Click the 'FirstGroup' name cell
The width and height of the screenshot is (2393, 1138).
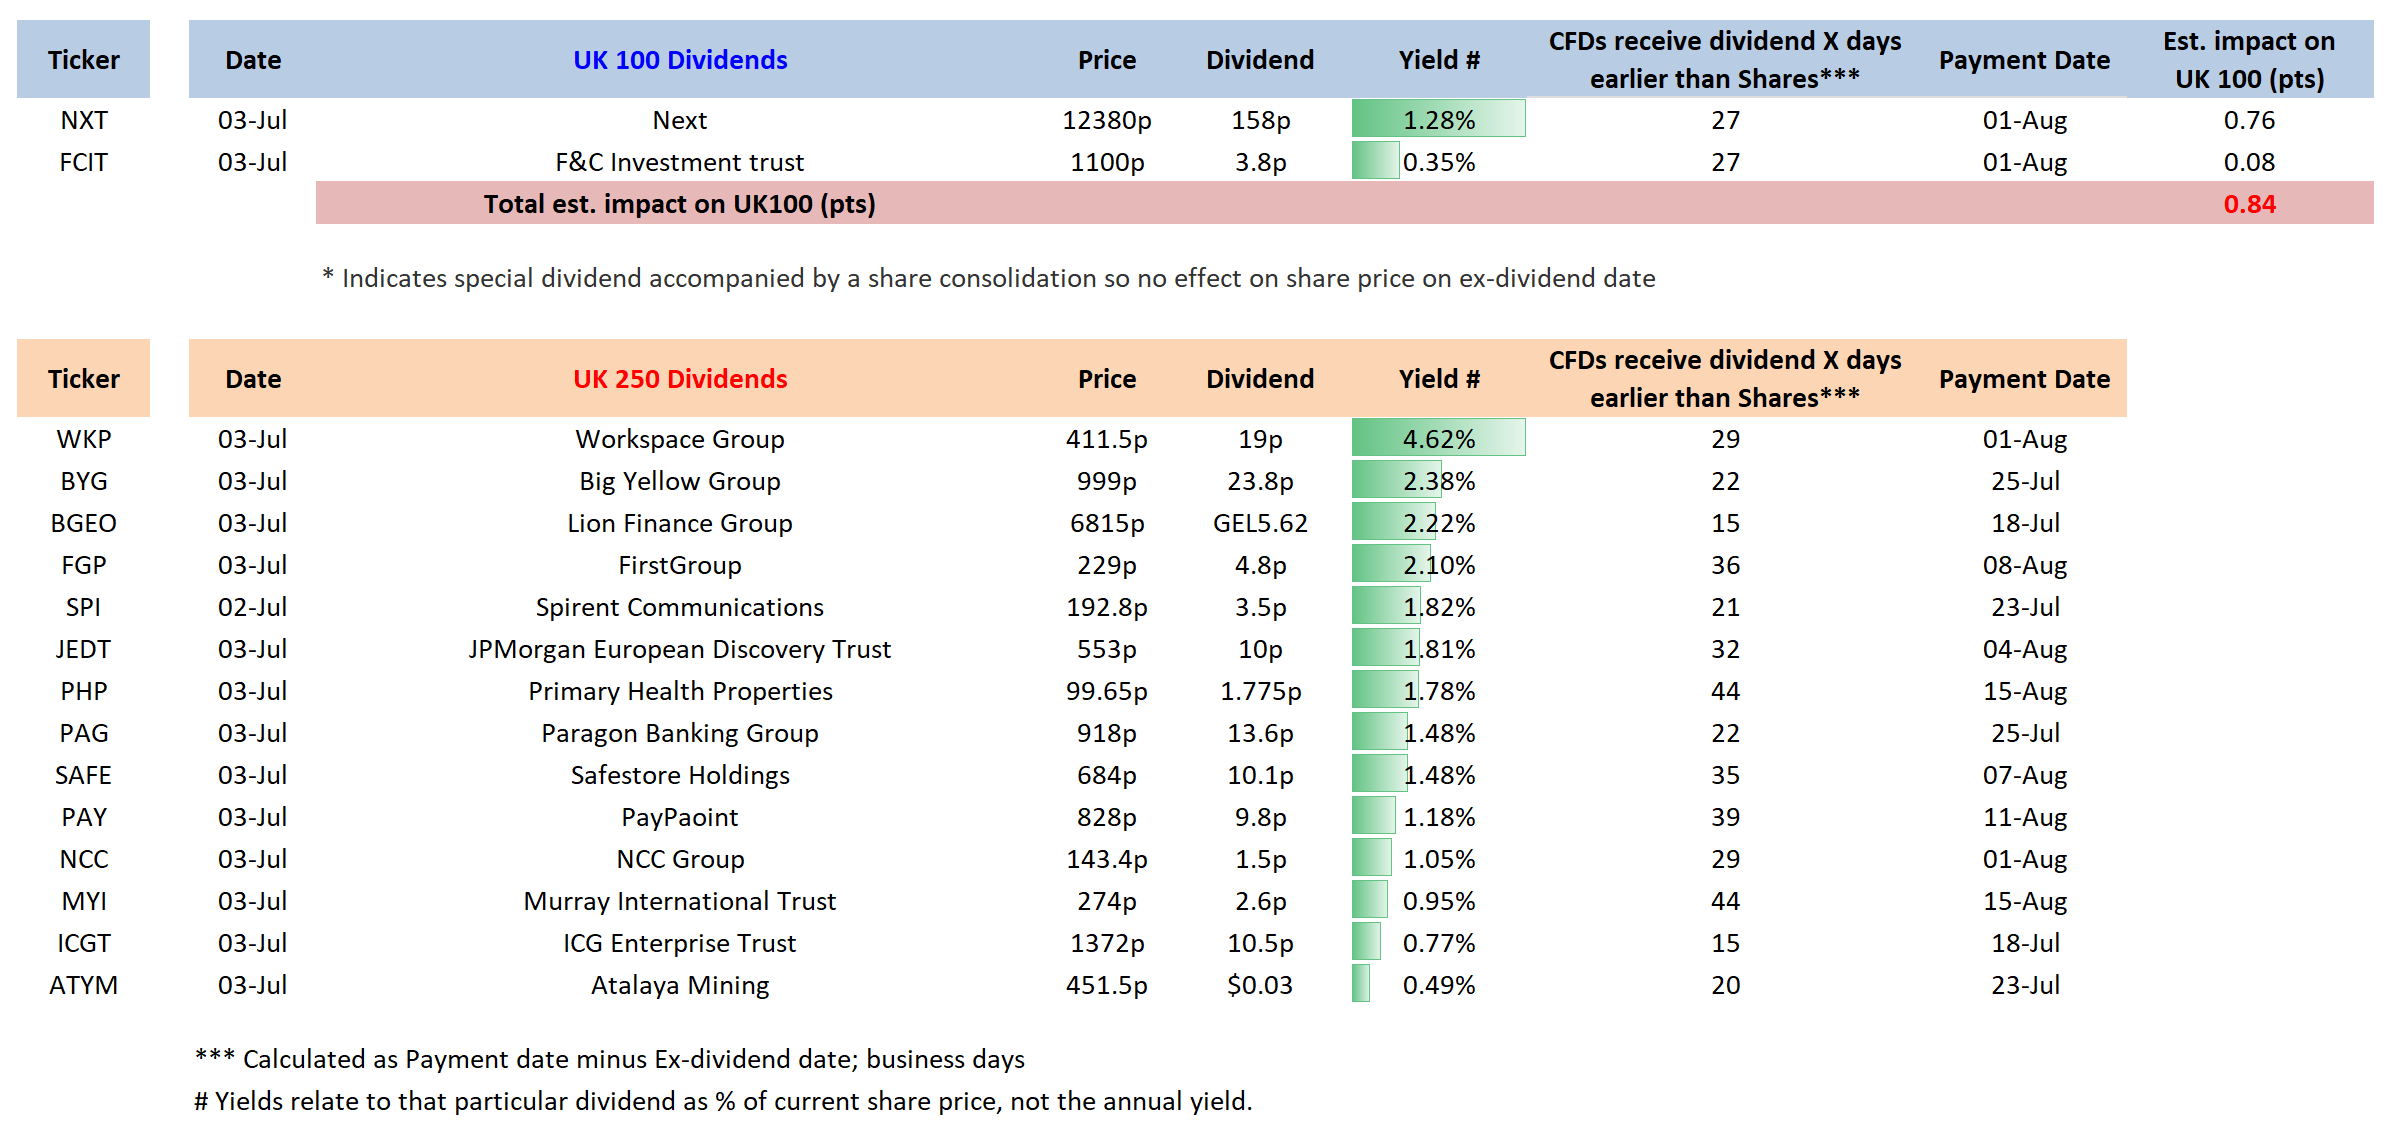680,565
